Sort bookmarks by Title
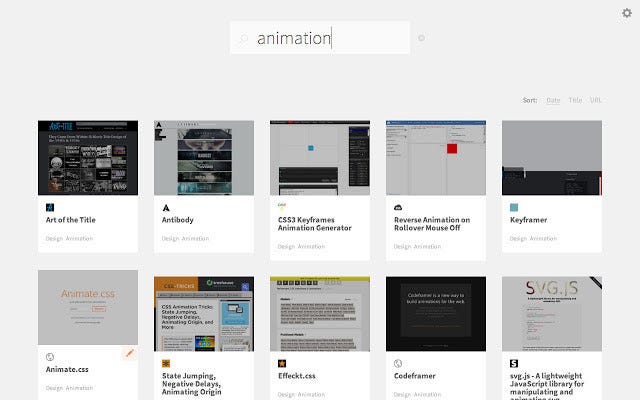This screenshot has width=640, height=400. 575,100
